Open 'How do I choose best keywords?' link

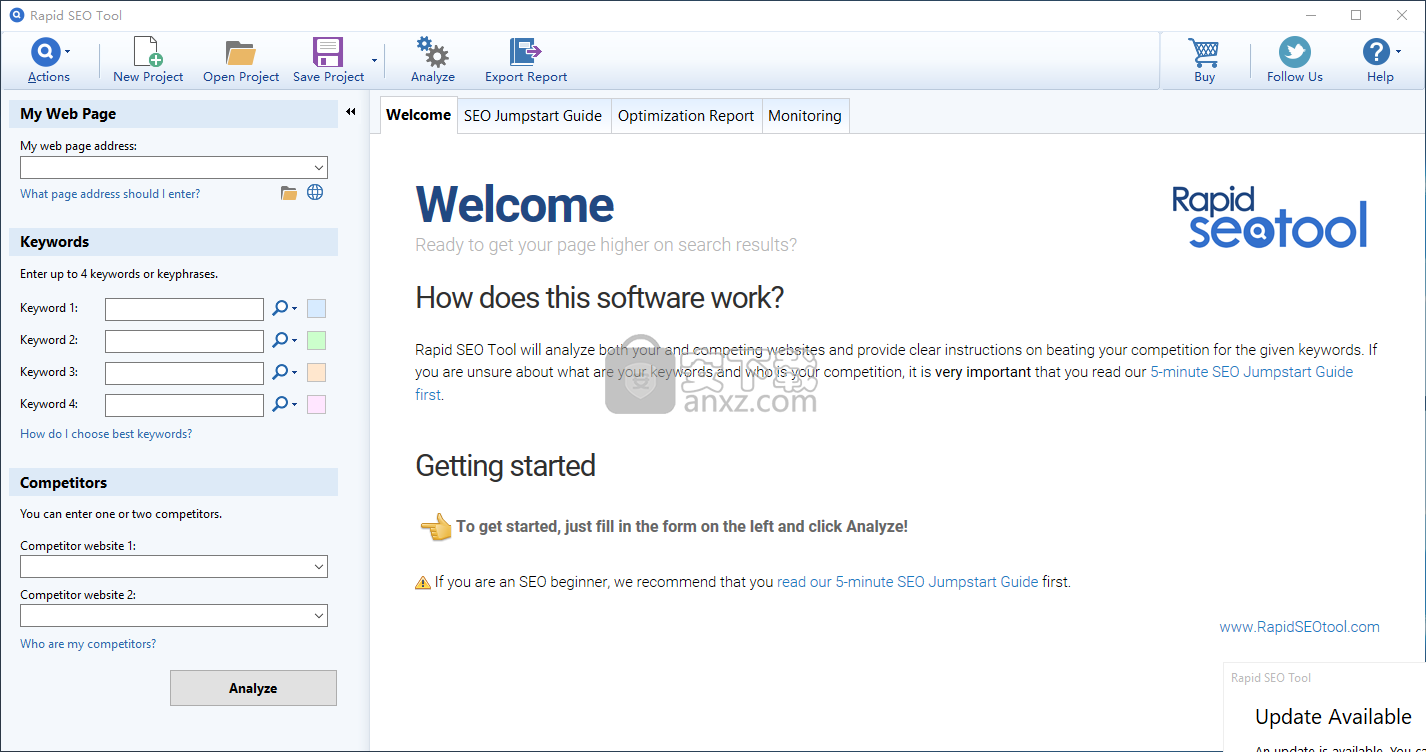click(x=106, y=434)
